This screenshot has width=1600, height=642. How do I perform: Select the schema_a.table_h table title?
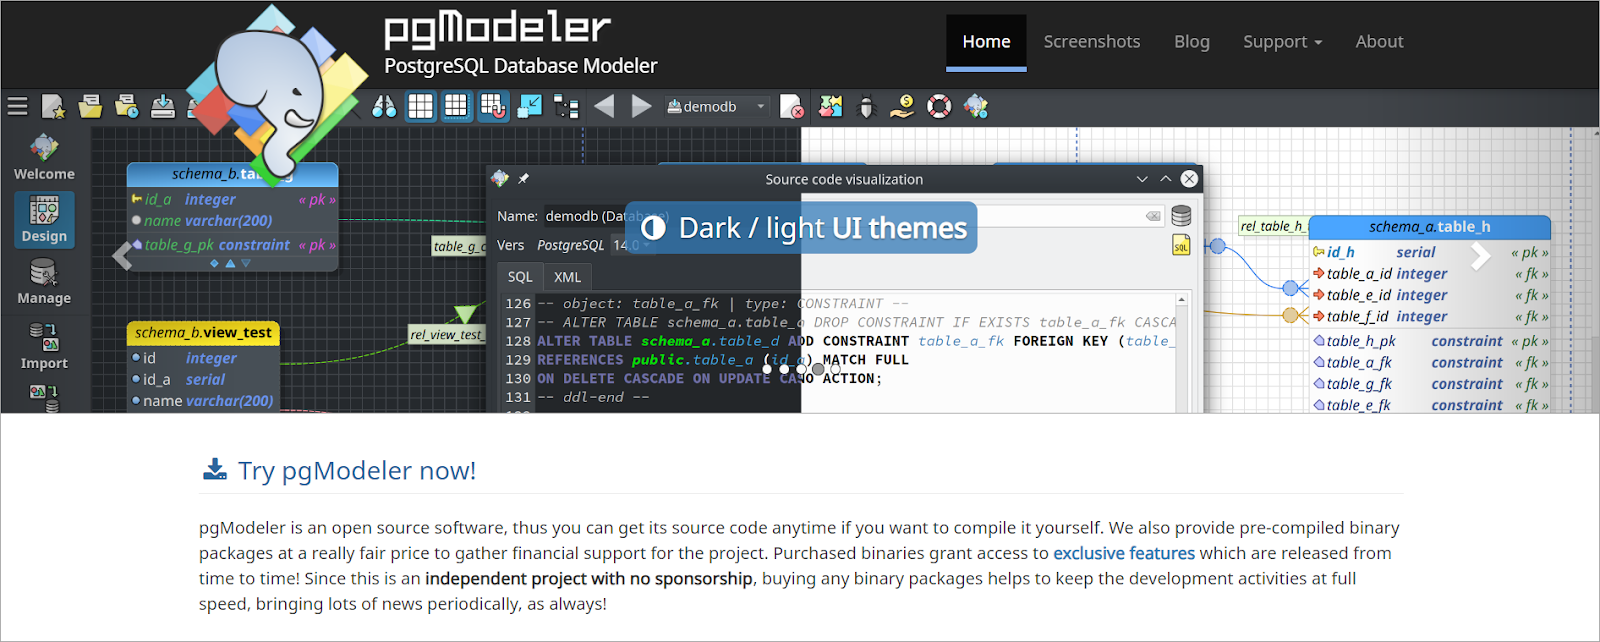point(1429,227)
